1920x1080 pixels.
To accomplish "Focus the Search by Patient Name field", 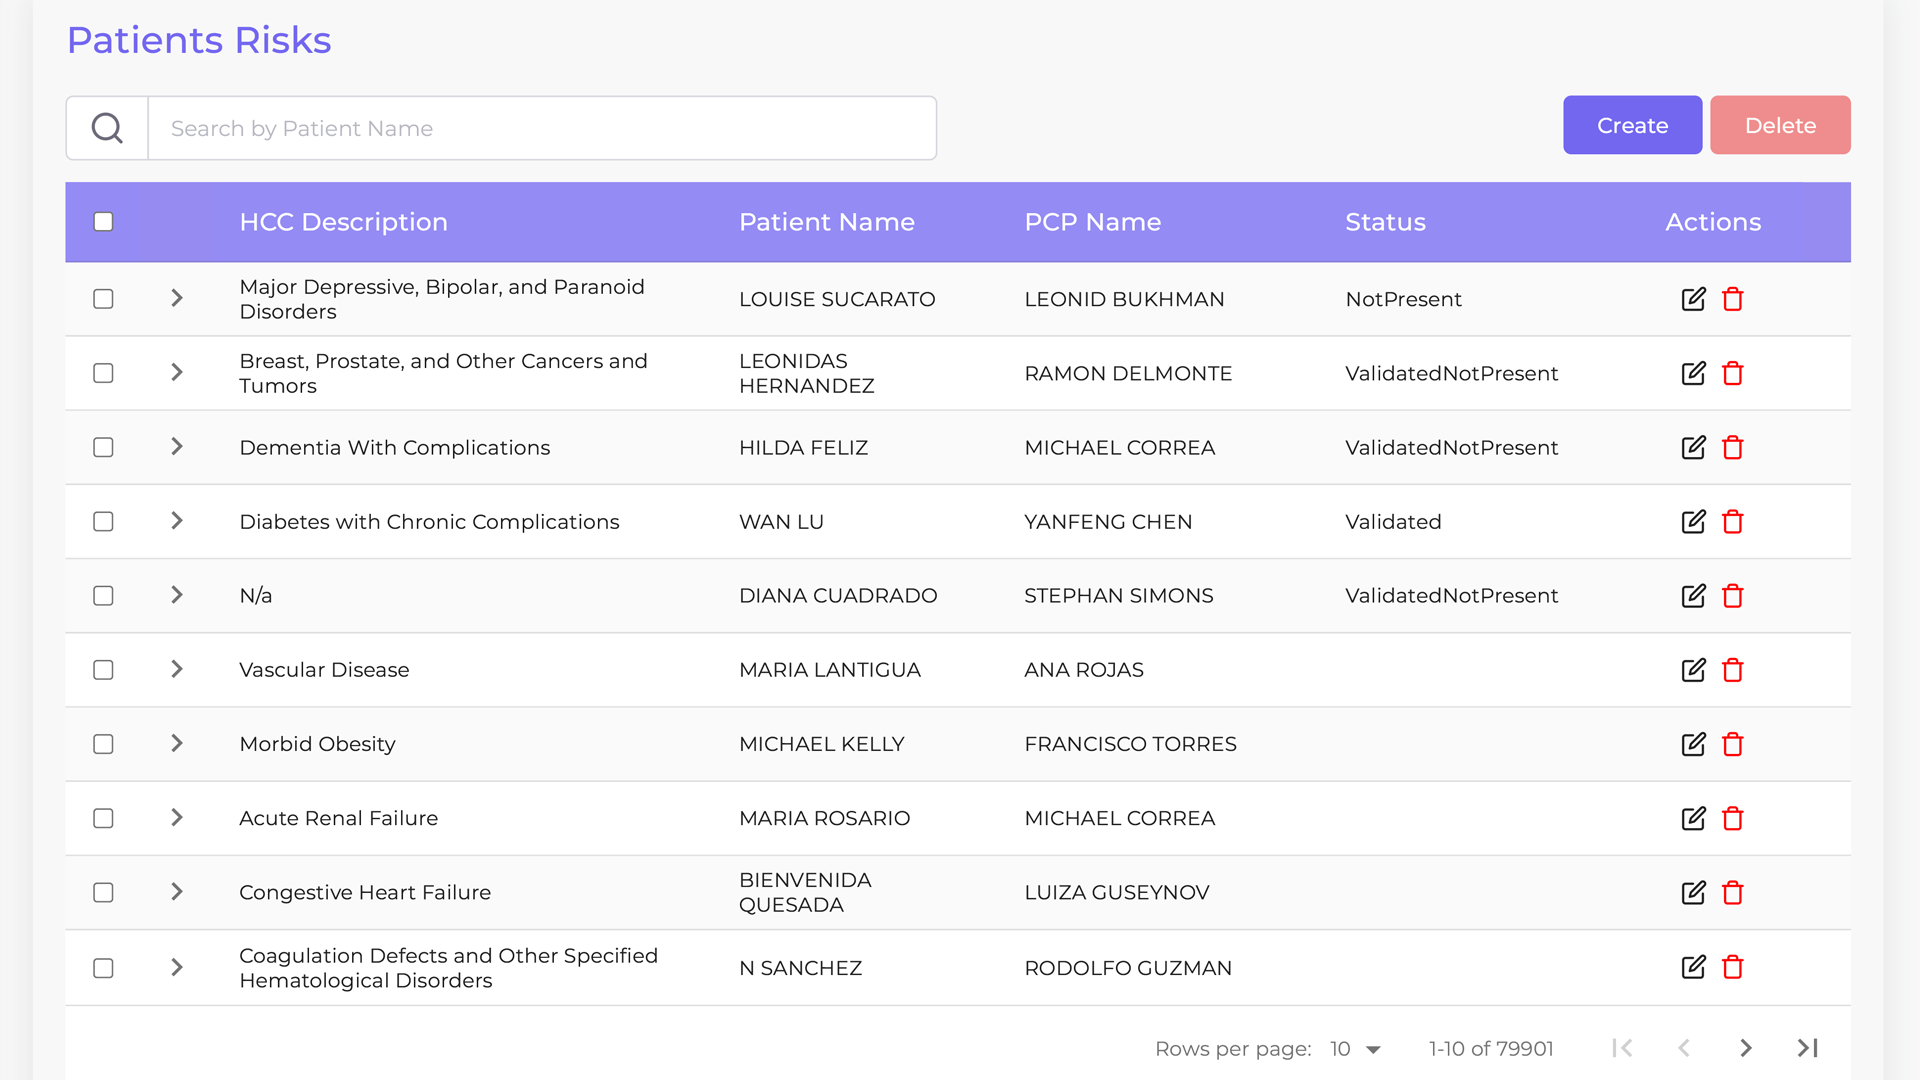I will tap(542, 128).
